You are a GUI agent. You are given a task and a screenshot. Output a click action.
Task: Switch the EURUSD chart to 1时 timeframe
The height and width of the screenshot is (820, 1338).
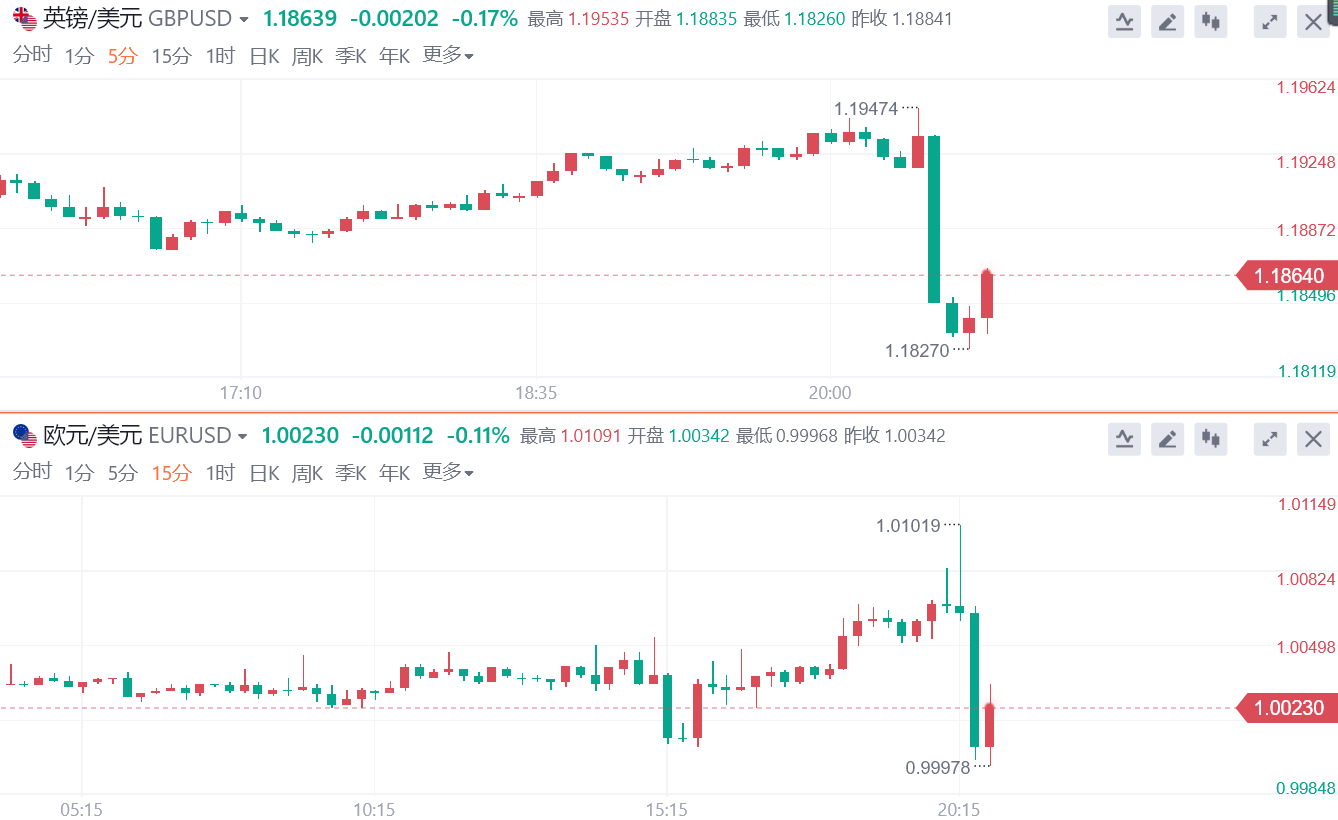point(220,473)
